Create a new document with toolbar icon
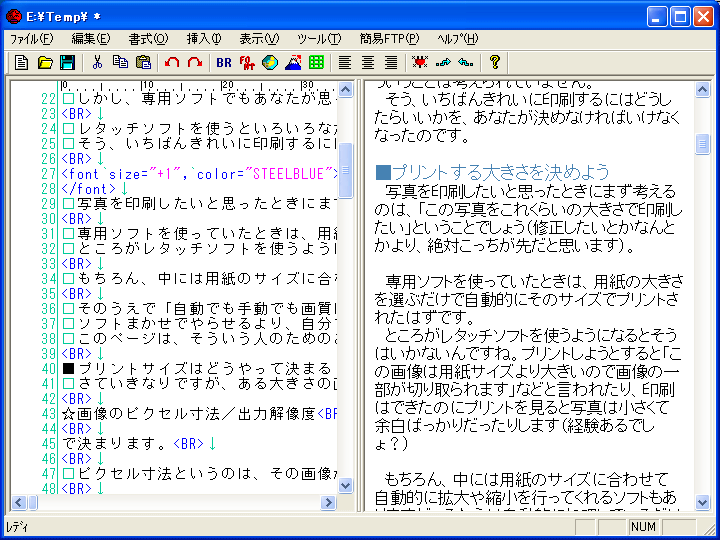This screenshot has height=540, width=720. (21, 62)
